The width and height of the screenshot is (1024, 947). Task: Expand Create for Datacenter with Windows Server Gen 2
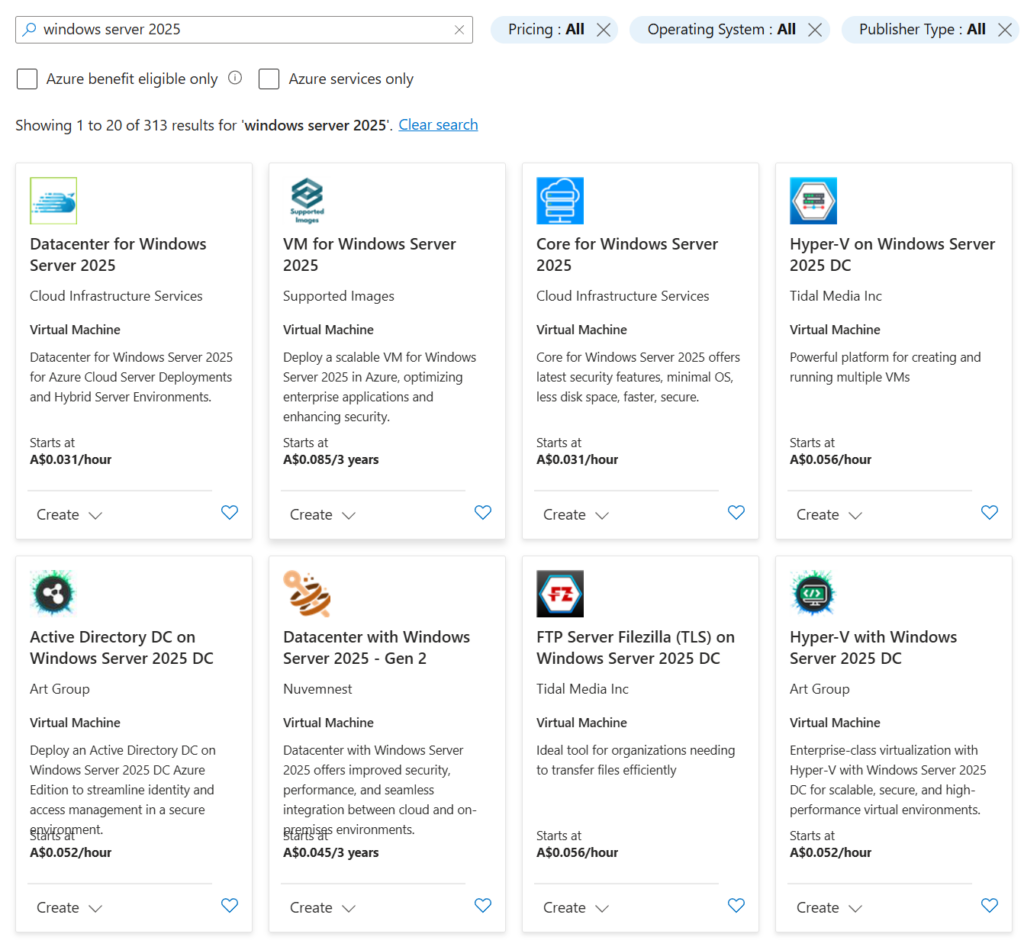[323, 908]
